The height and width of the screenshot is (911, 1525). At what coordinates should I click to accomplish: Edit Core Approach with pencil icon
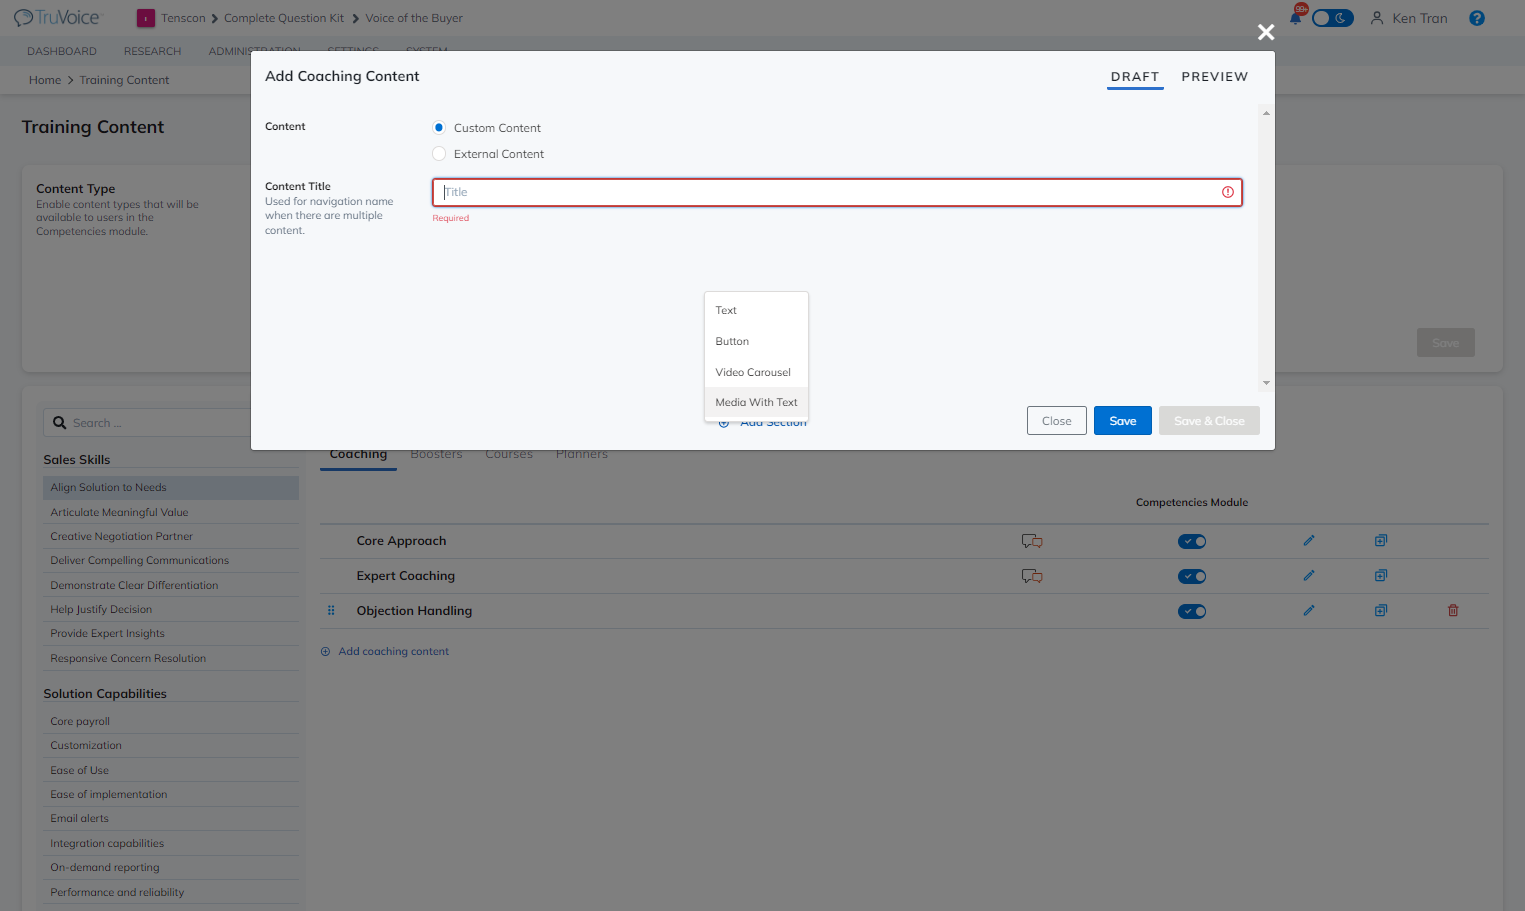click(x=1309, y=541)
